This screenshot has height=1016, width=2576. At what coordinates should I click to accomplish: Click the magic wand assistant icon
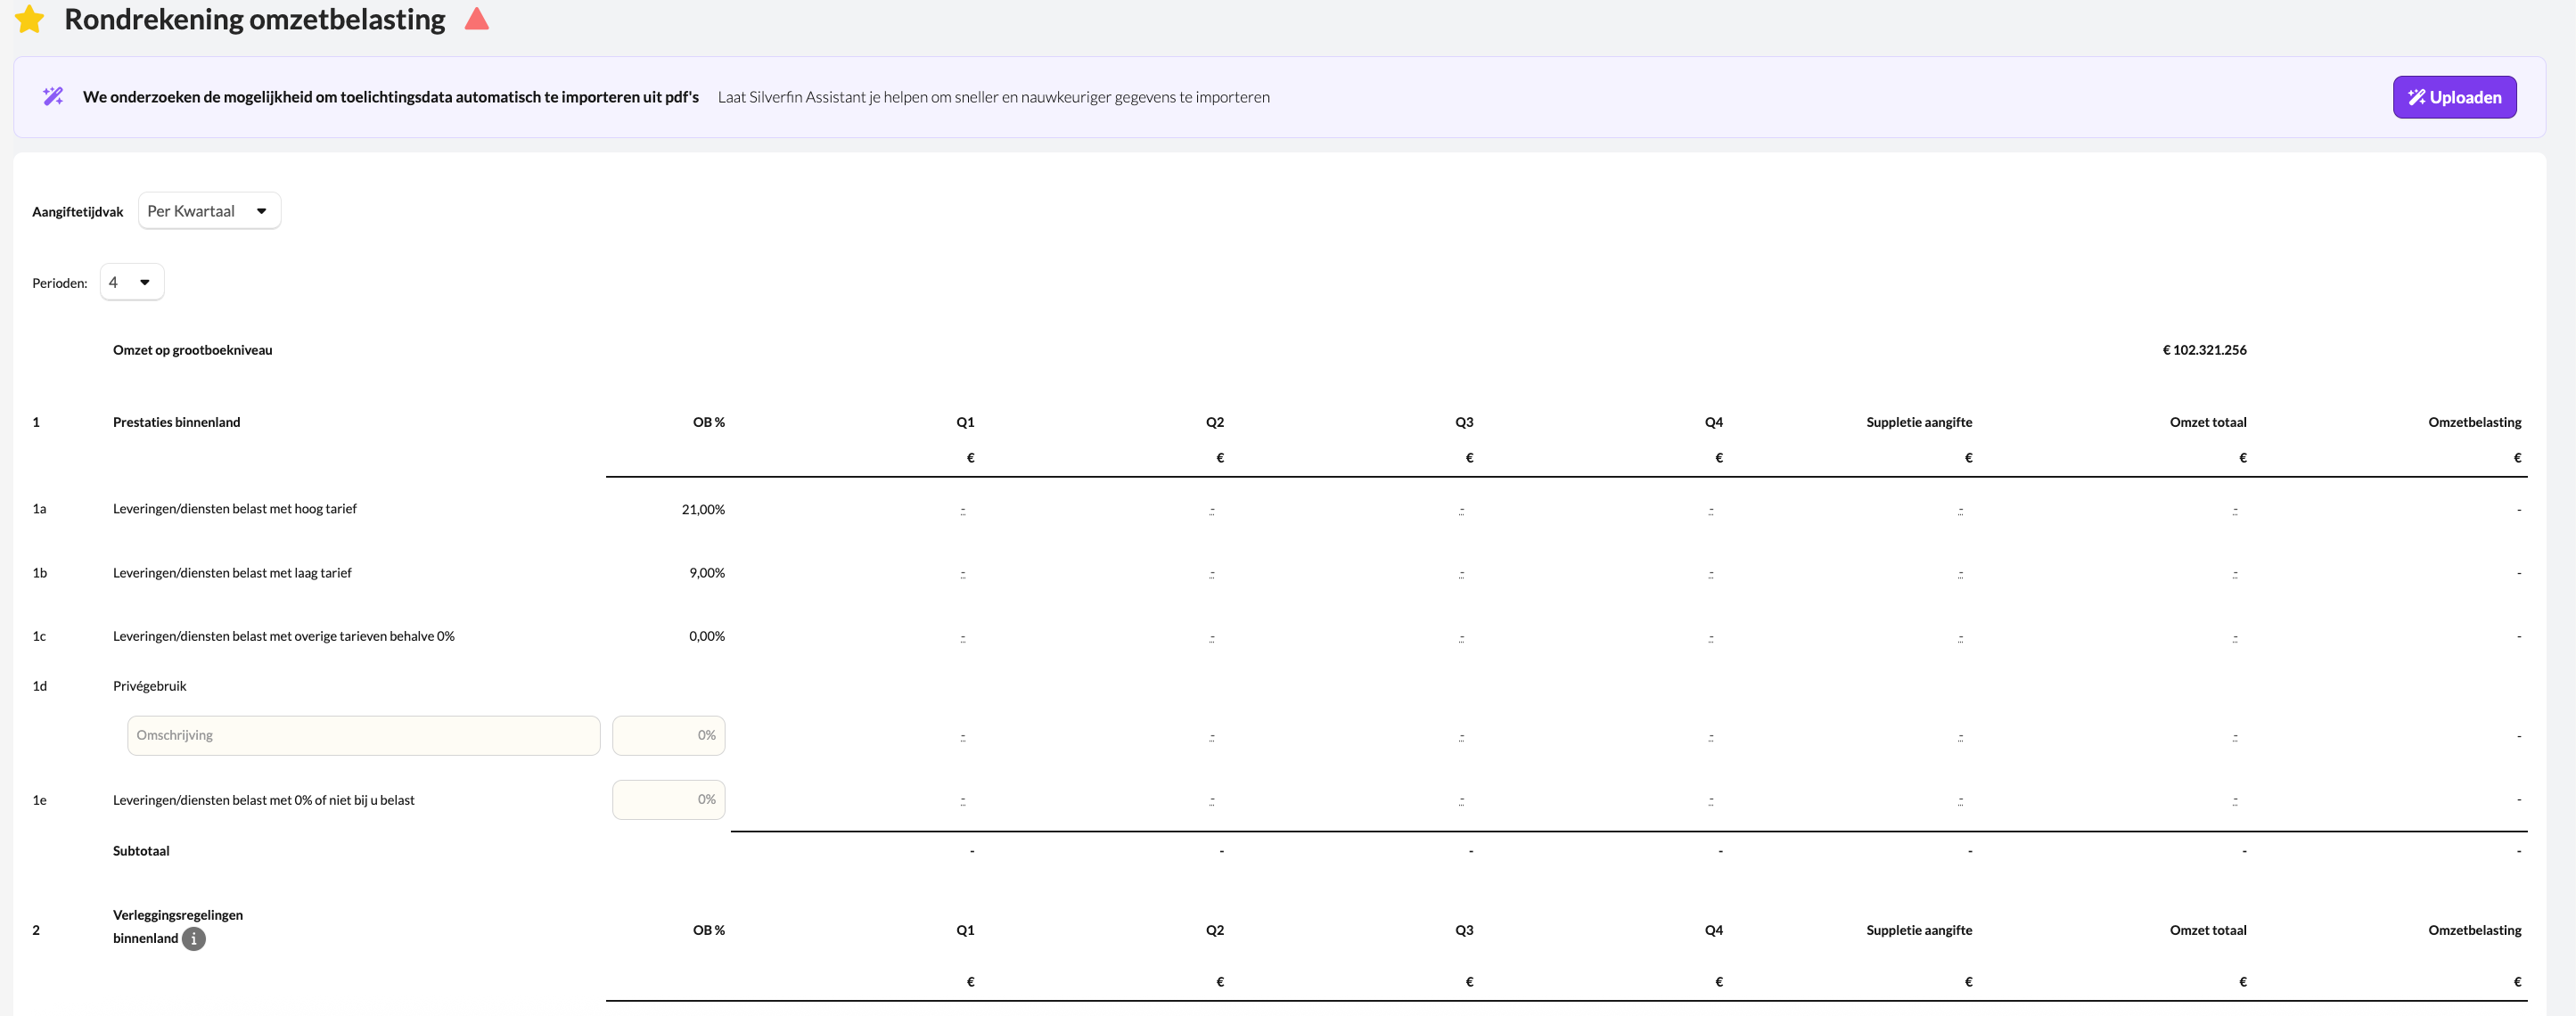coord(53,97)
